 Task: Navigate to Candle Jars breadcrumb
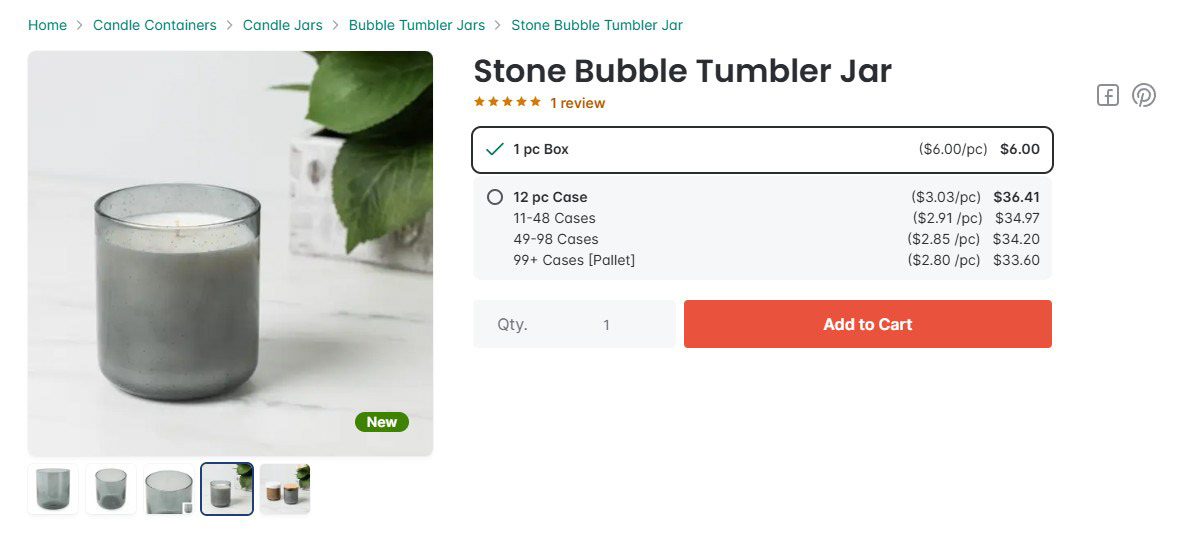coord(282,25)
